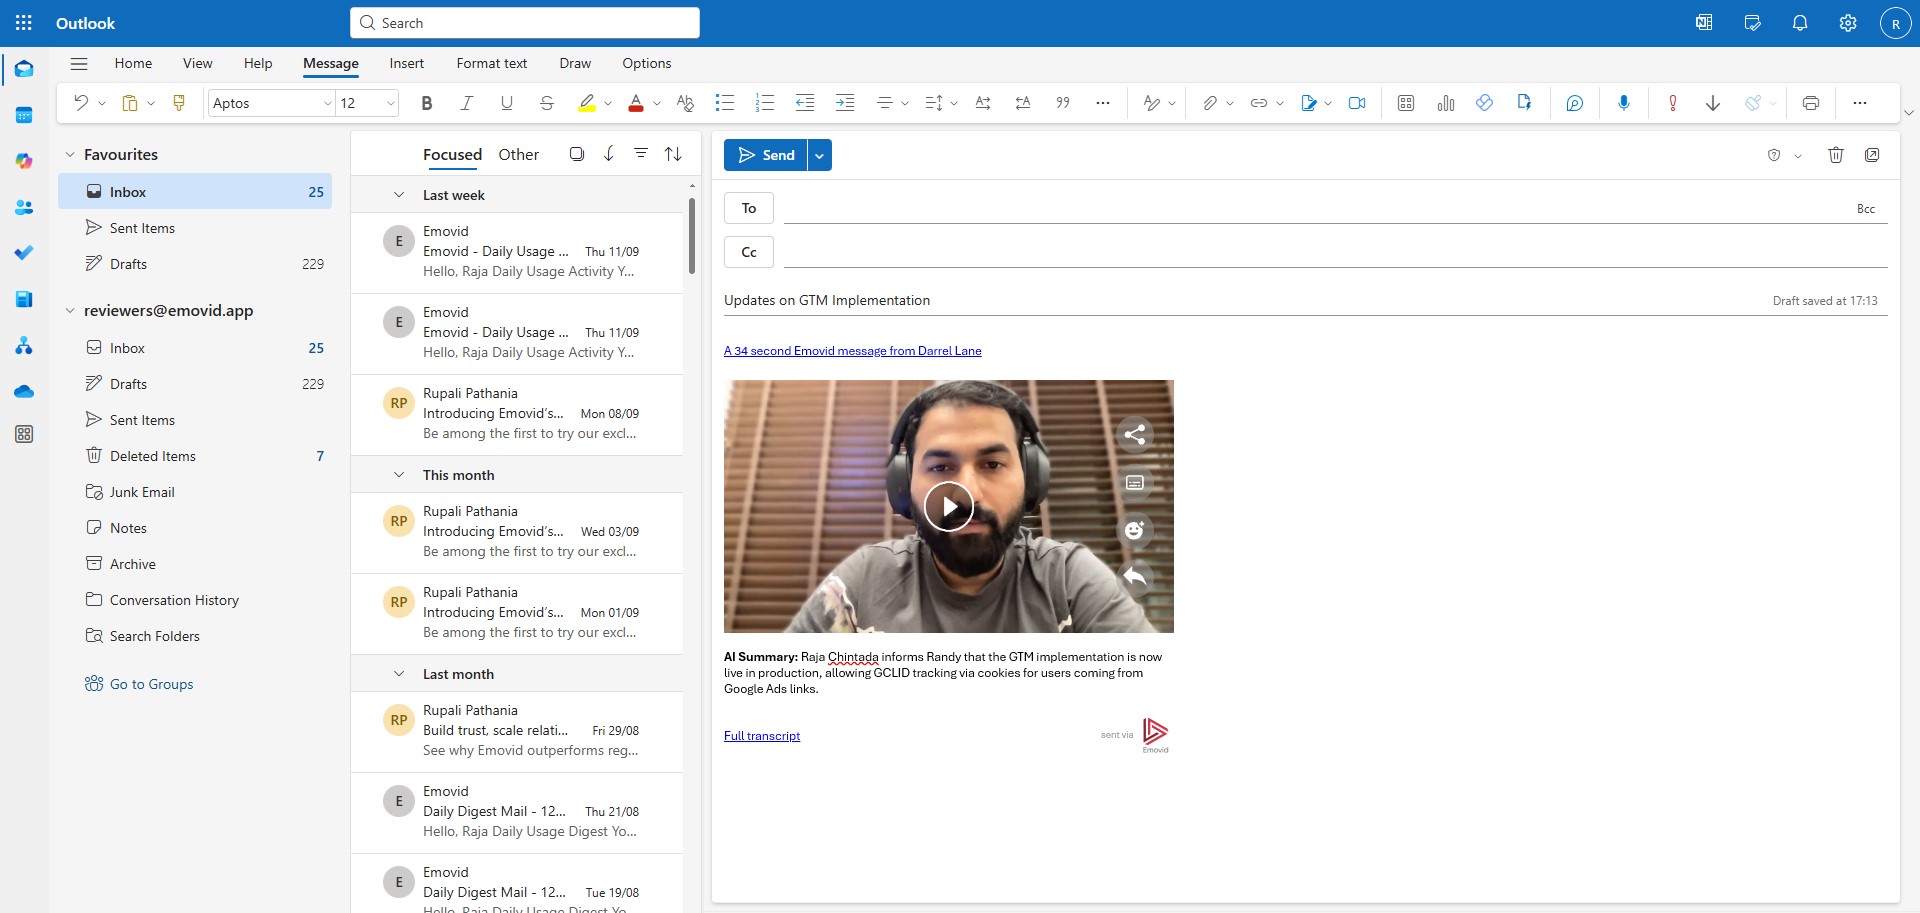Toggle Underline text formatting
Image resolution: width=1920 pixels, height=913 pixels.
click(x=506, y=103)
